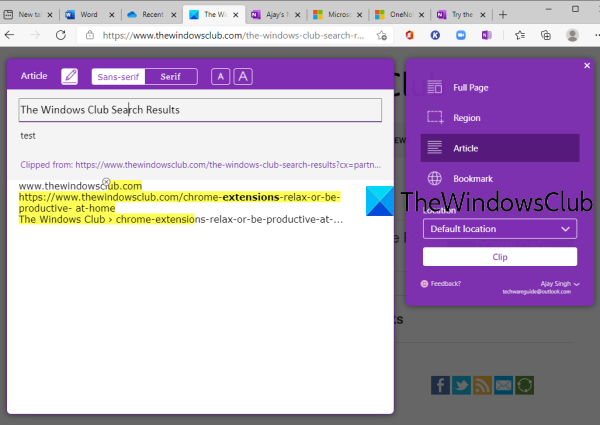This screenshot has width=600, height=425.
Task: Close The Windows Club active tab
Action: [236, 15]
